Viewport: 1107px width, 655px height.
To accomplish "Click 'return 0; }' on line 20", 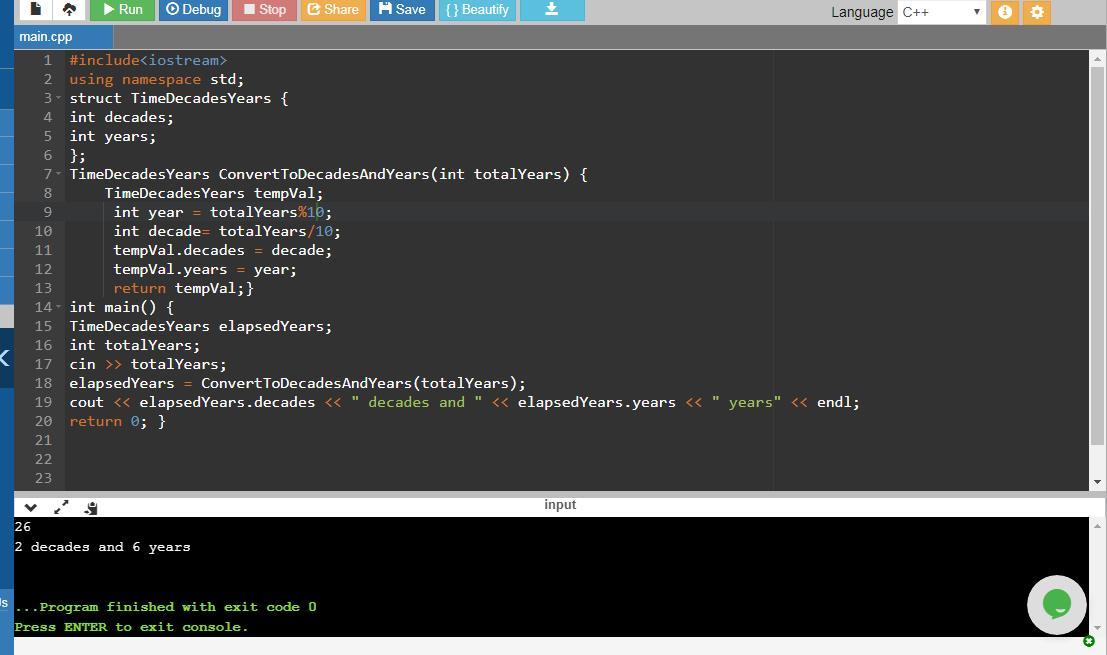I will tap(117, 421).
